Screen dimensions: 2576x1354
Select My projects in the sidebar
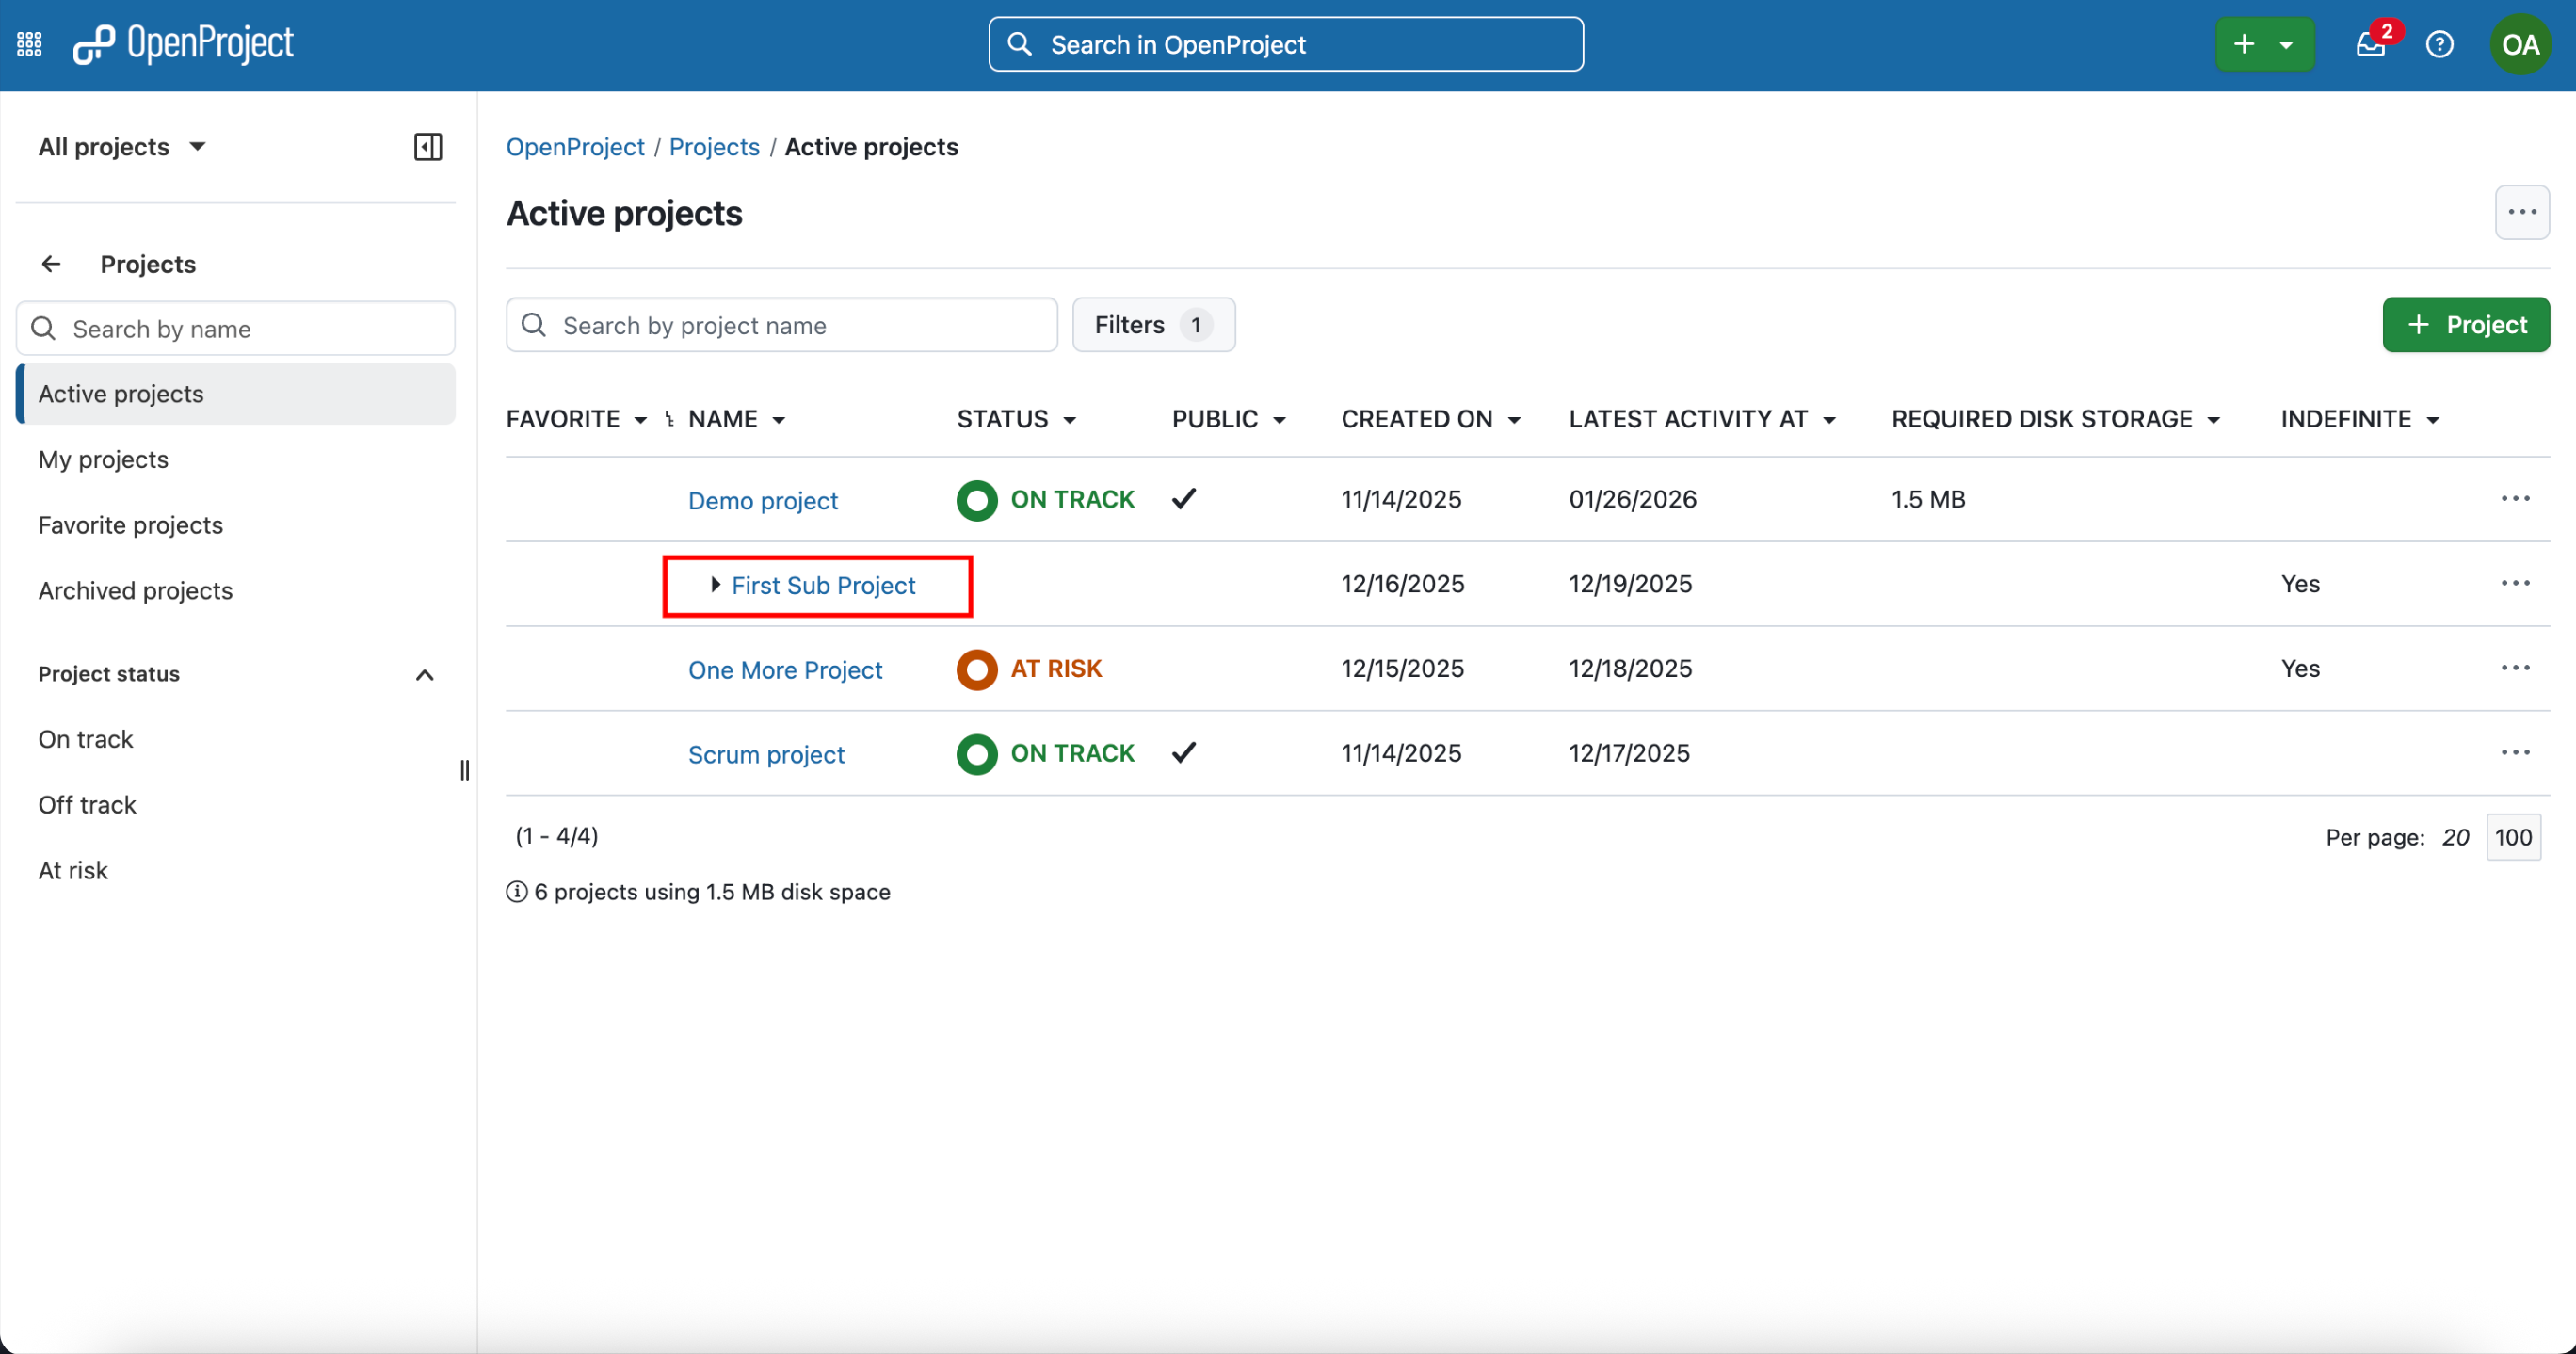236,460
